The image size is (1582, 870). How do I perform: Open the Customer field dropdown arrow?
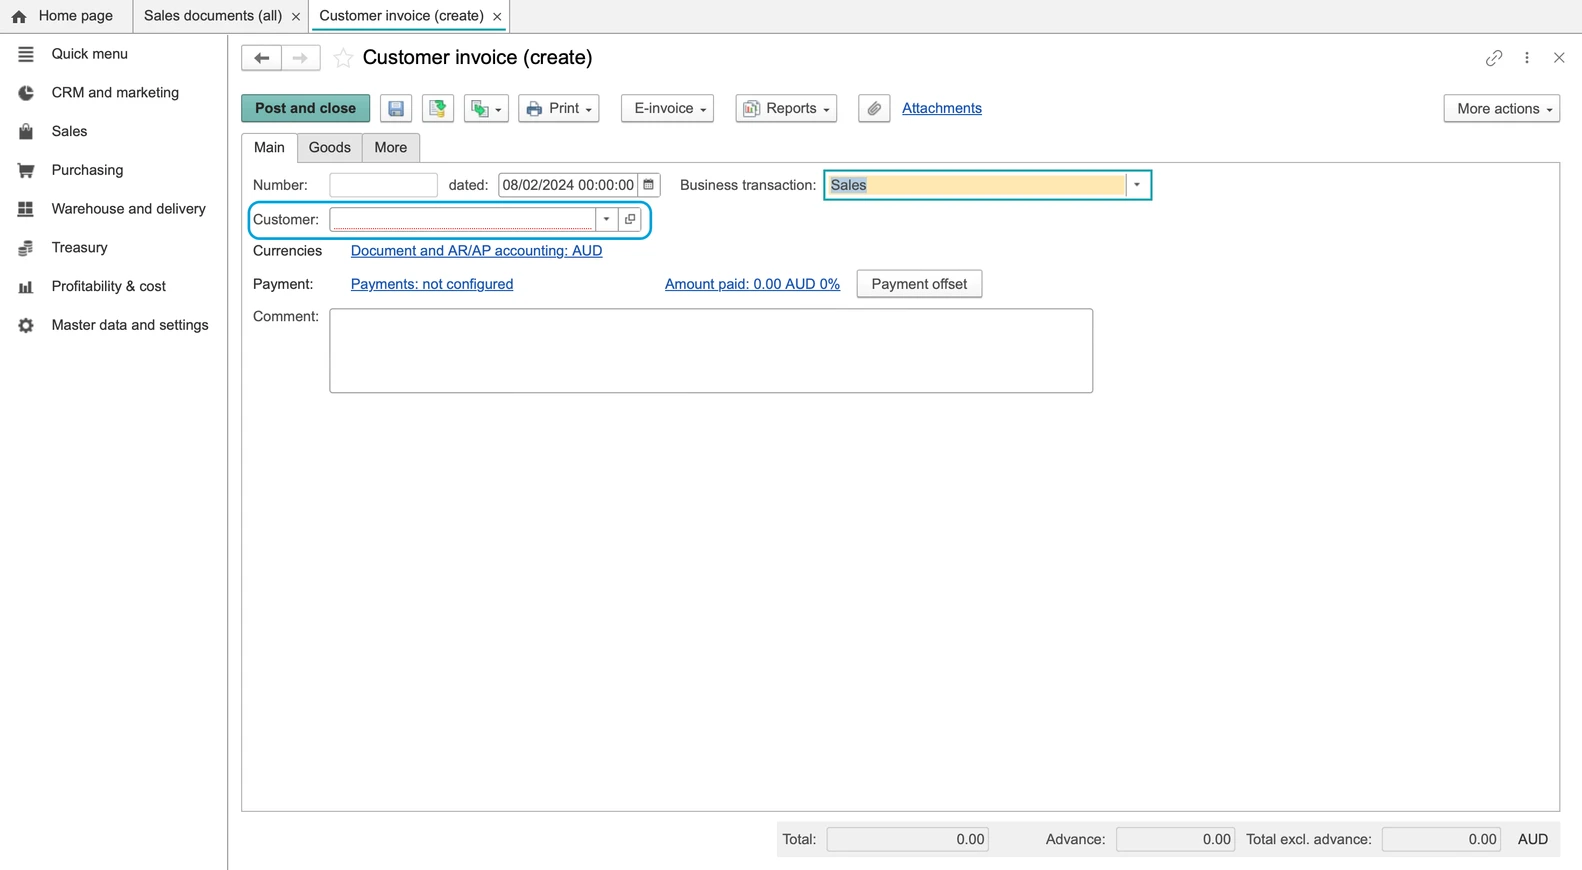pyautogui.click(x=606, y=219)
